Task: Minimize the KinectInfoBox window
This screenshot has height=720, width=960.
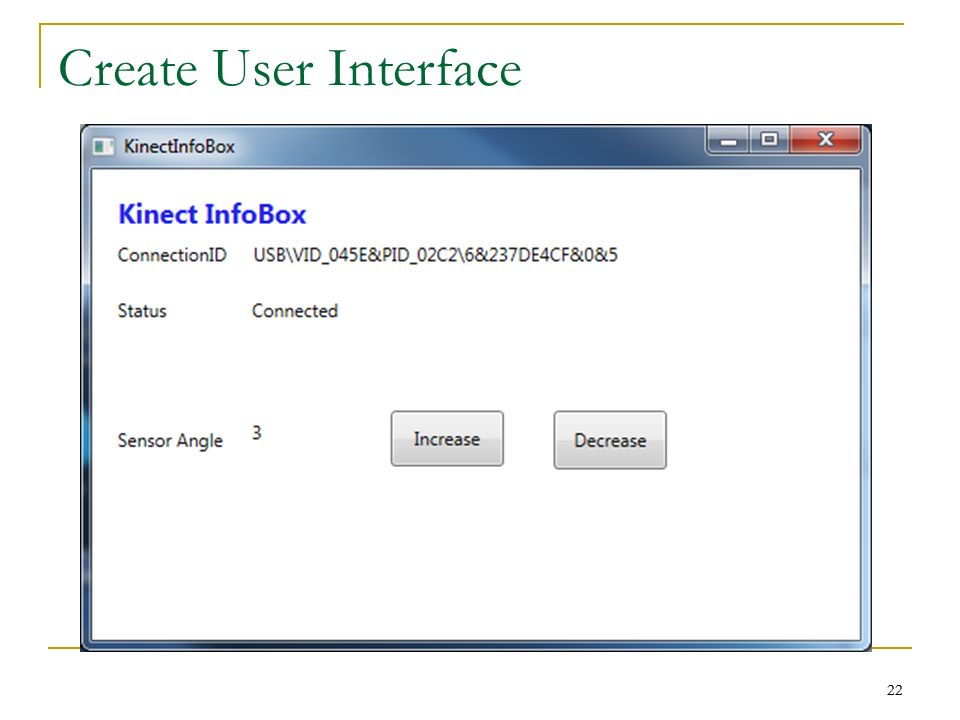Action: point(728,140)
